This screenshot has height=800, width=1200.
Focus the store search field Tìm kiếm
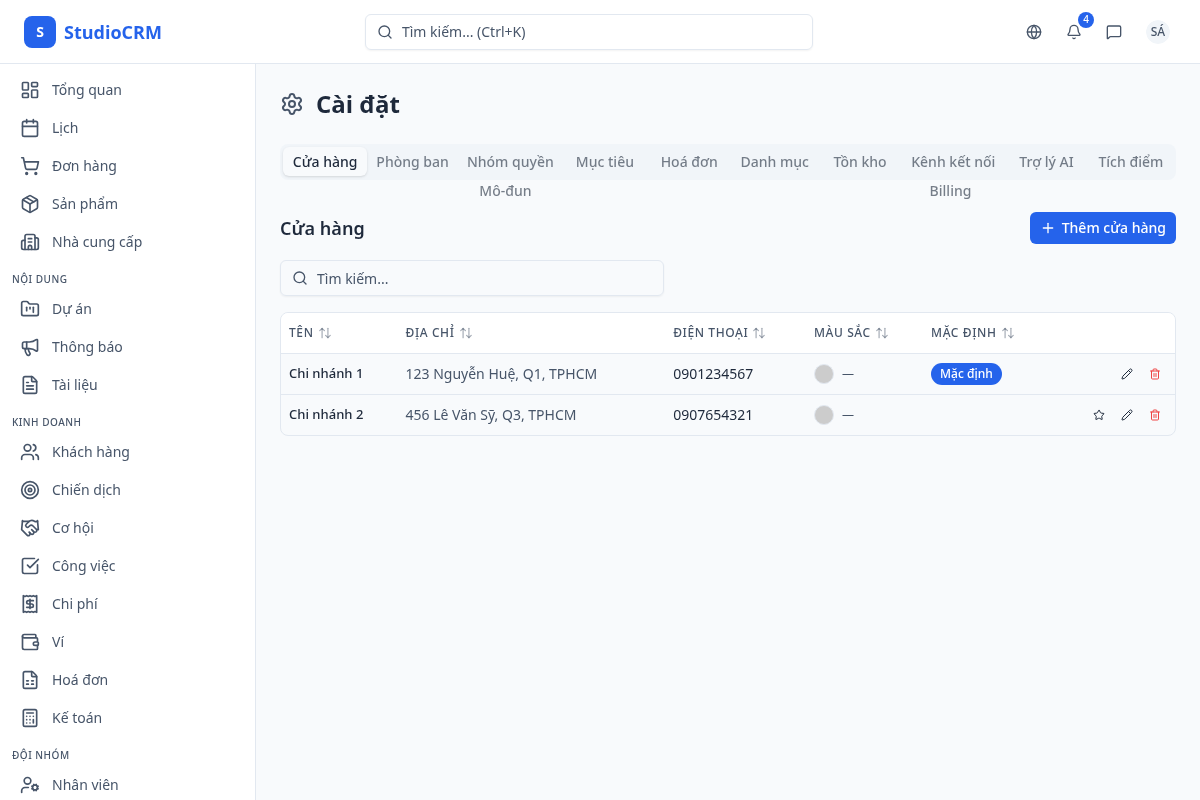(x=472, y=278)
